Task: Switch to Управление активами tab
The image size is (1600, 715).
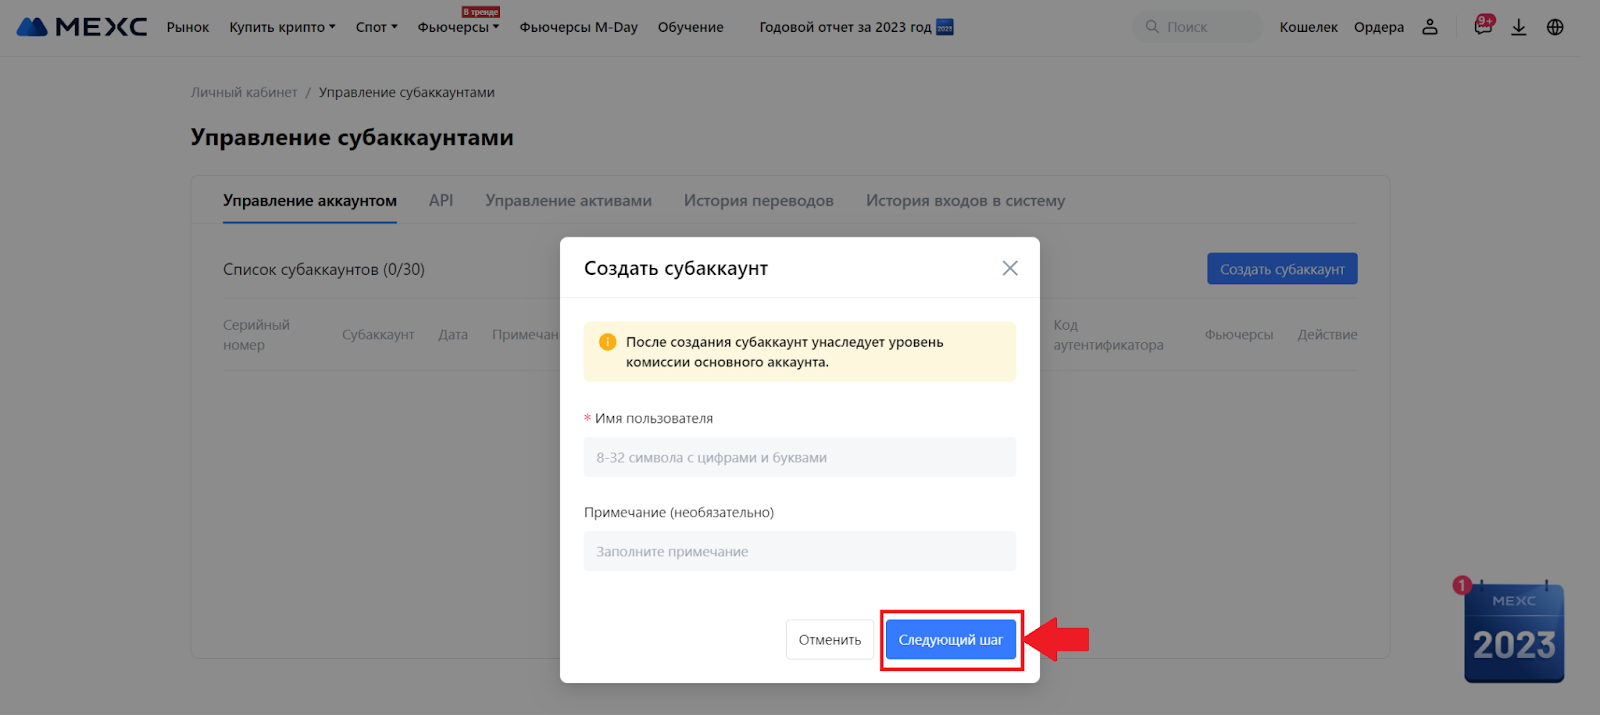Action: click(569, 201)
